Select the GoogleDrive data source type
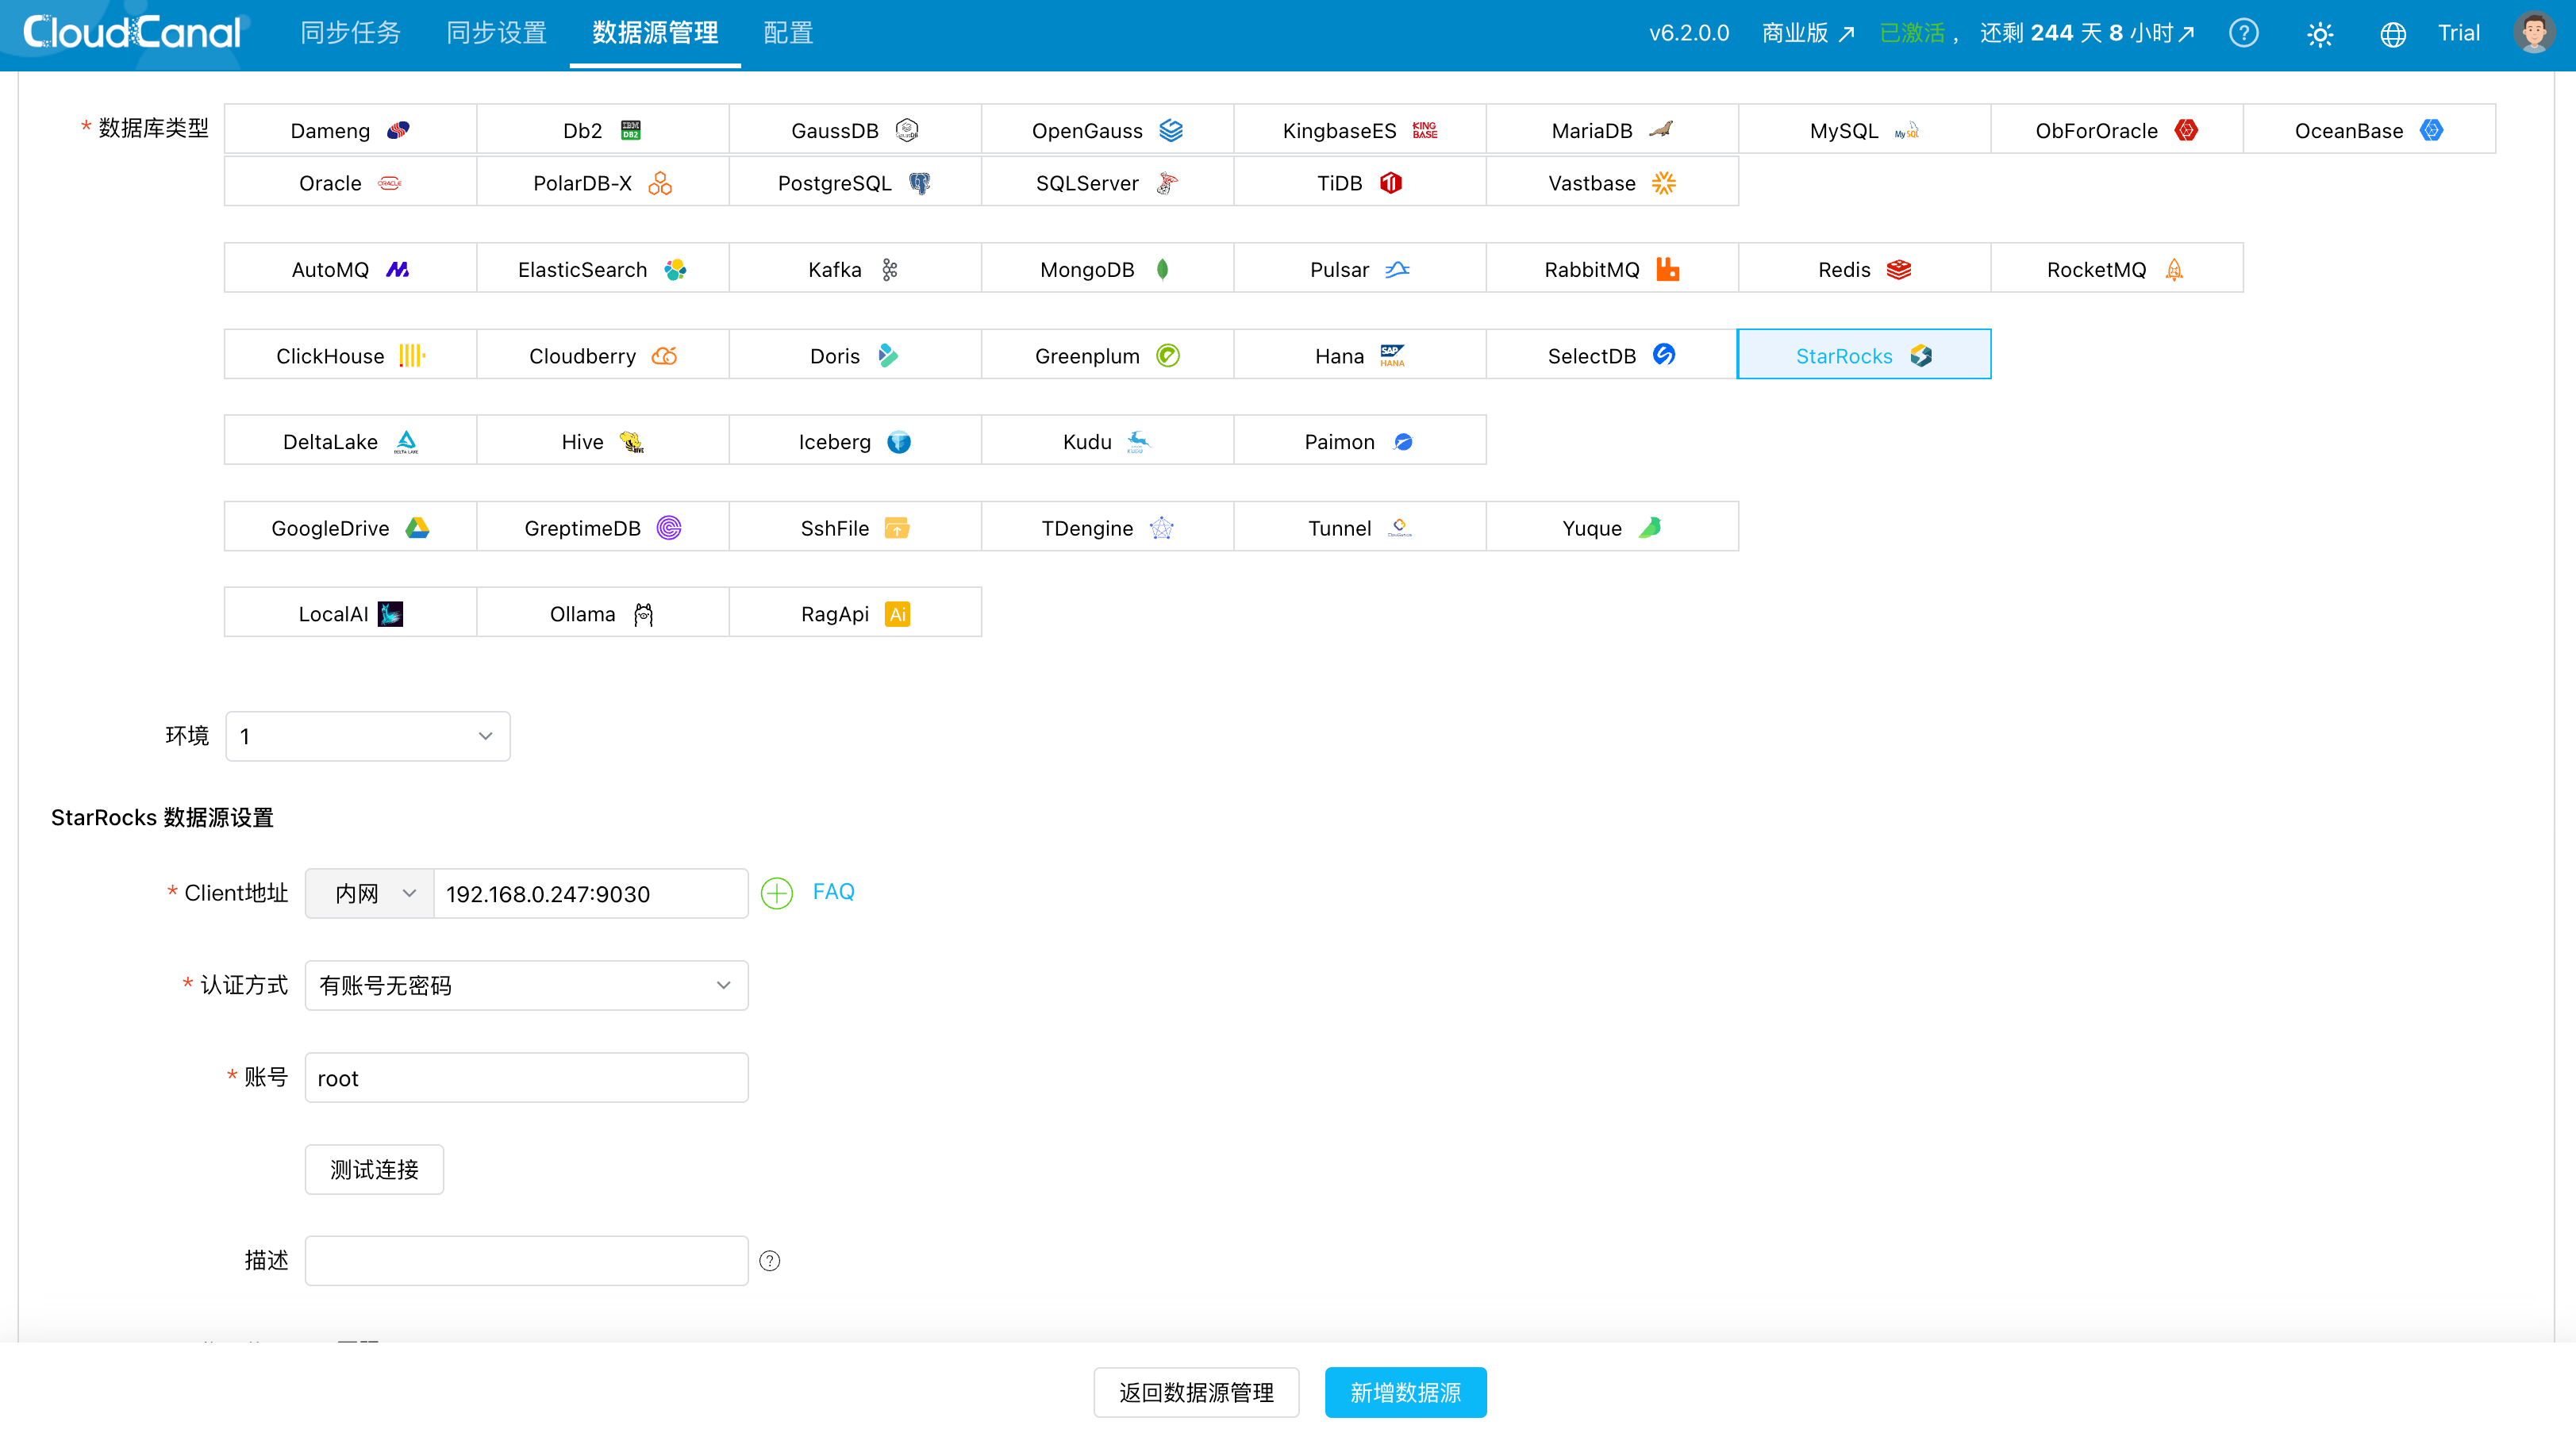 click(350, 527)
